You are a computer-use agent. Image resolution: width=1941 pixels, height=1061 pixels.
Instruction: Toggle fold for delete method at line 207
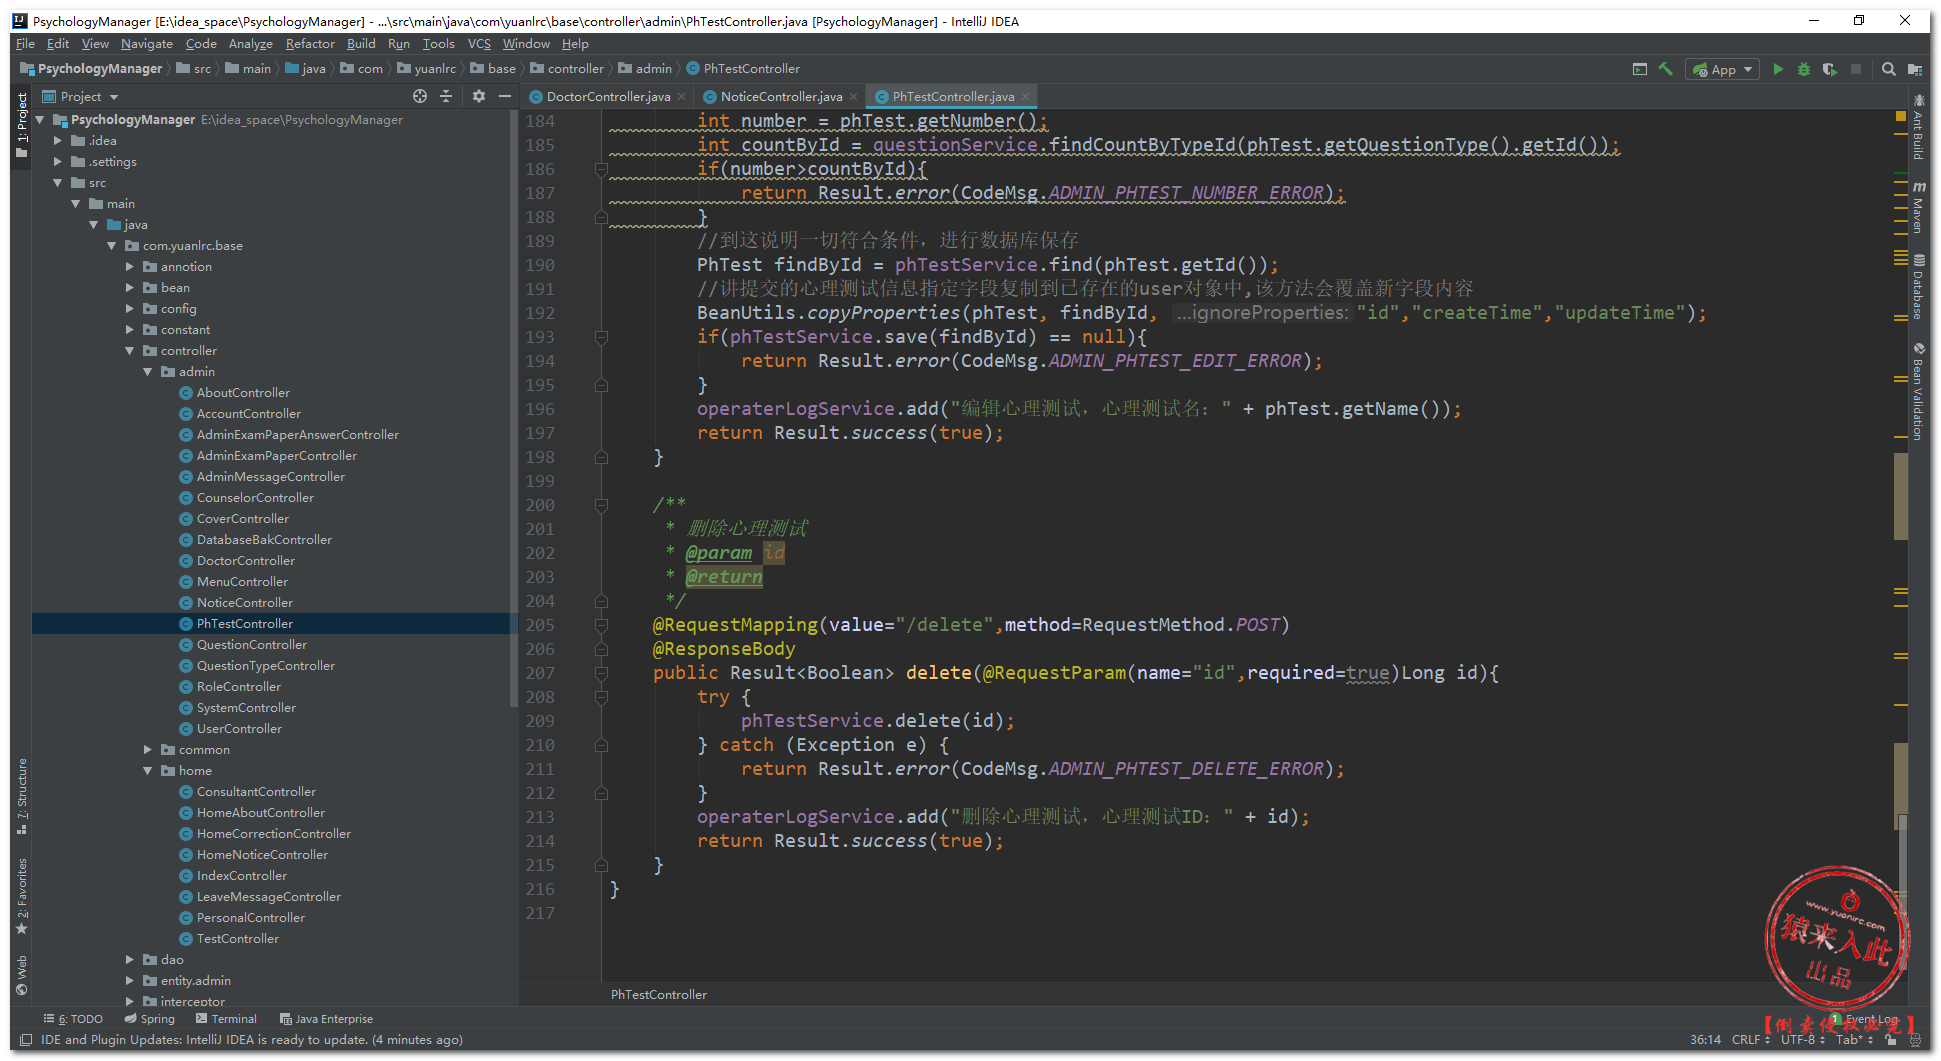(601, 673)
